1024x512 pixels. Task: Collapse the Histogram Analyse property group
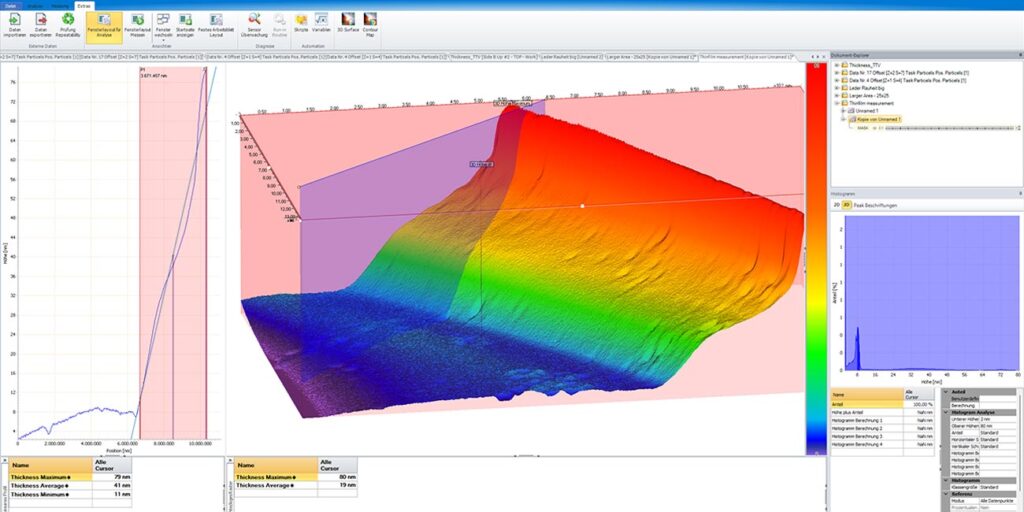click(946, 413)
